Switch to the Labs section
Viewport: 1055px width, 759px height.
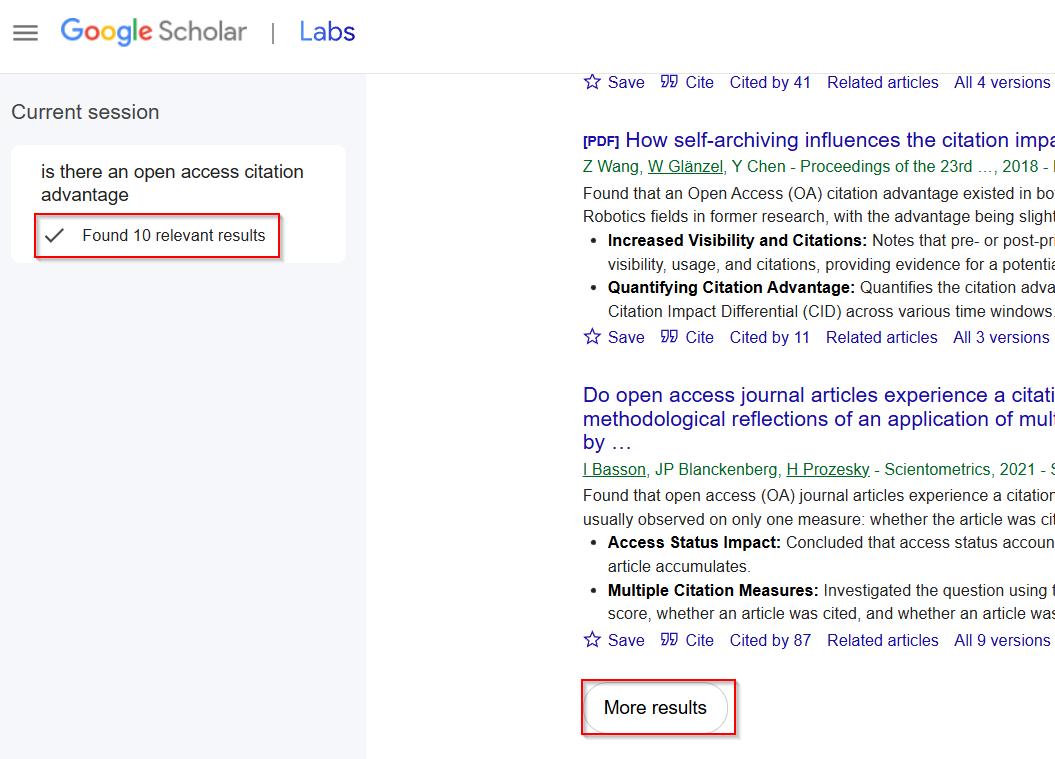point(326,31)
